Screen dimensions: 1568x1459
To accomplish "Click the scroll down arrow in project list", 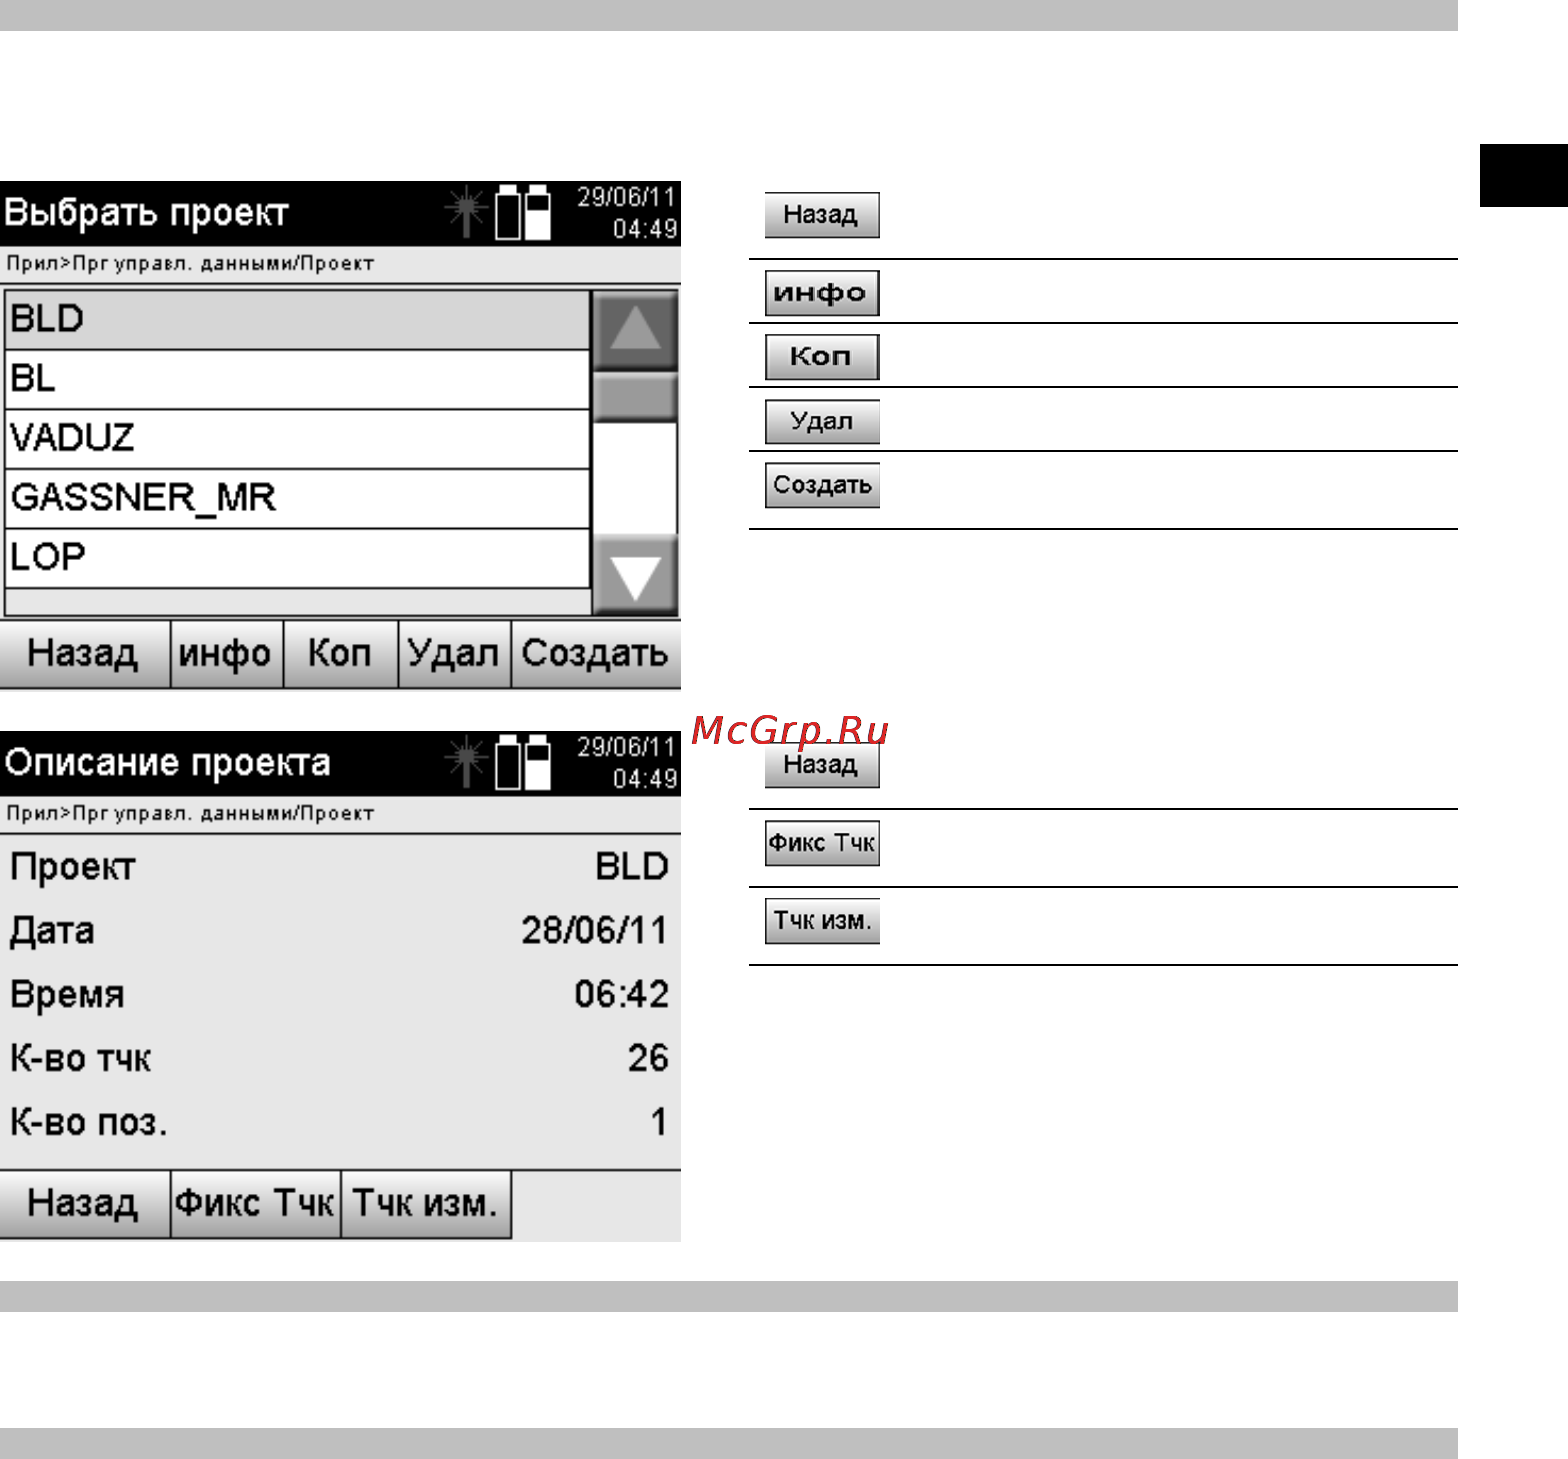I will pos(635,576).
